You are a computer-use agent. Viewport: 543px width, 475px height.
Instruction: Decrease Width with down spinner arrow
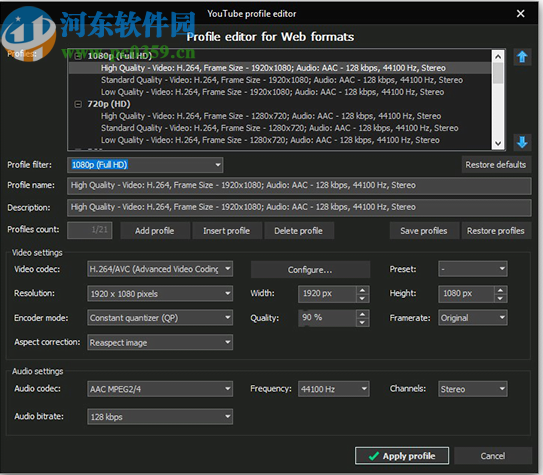[x=363, y=298]
